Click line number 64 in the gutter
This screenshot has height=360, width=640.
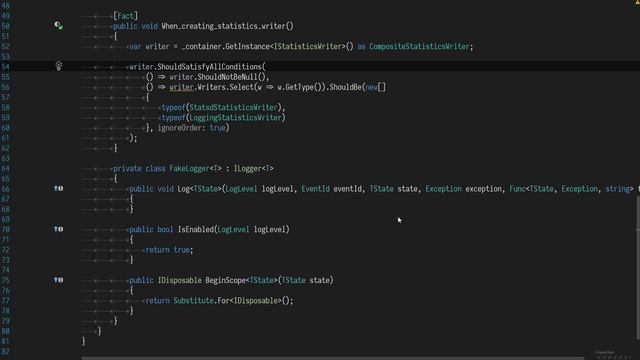[x=5, y=169]
